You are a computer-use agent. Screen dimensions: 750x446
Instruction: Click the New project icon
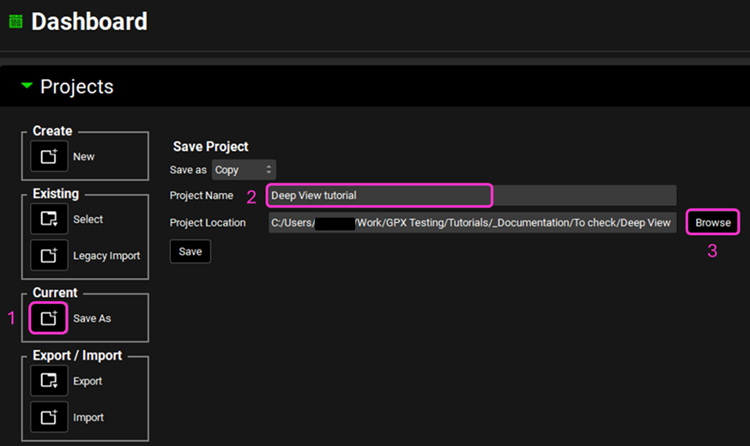(x=49, y=157)
